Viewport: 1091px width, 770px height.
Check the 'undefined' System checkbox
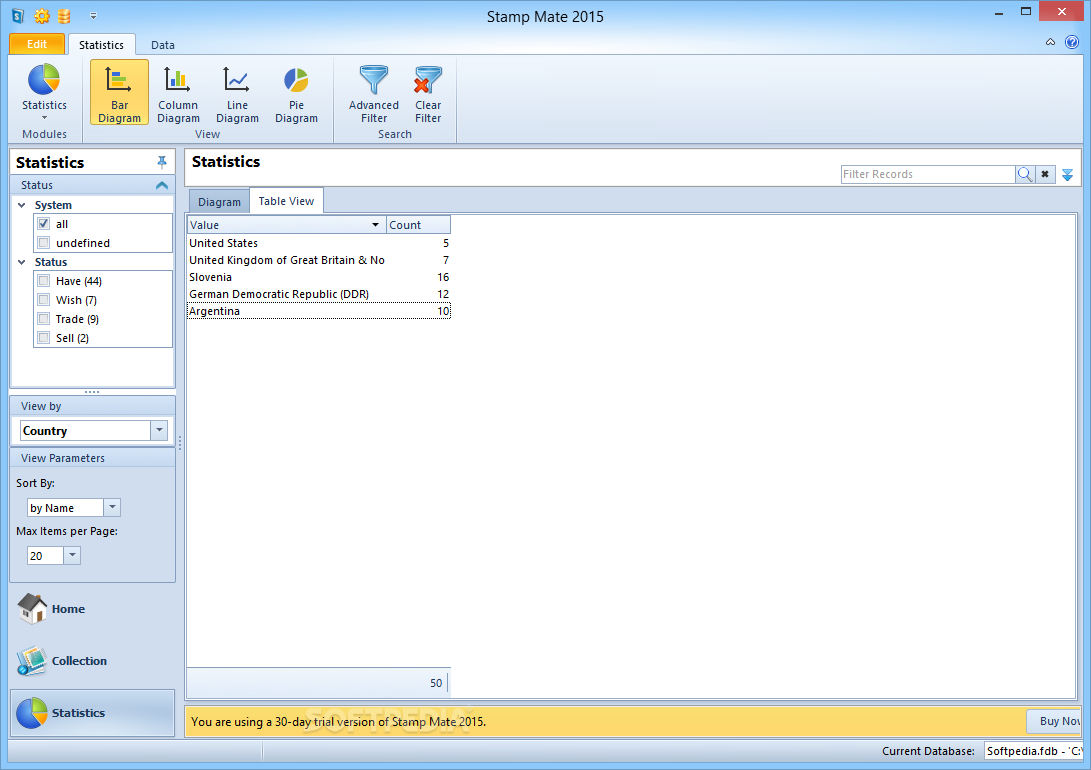click(x=44, y=243)
